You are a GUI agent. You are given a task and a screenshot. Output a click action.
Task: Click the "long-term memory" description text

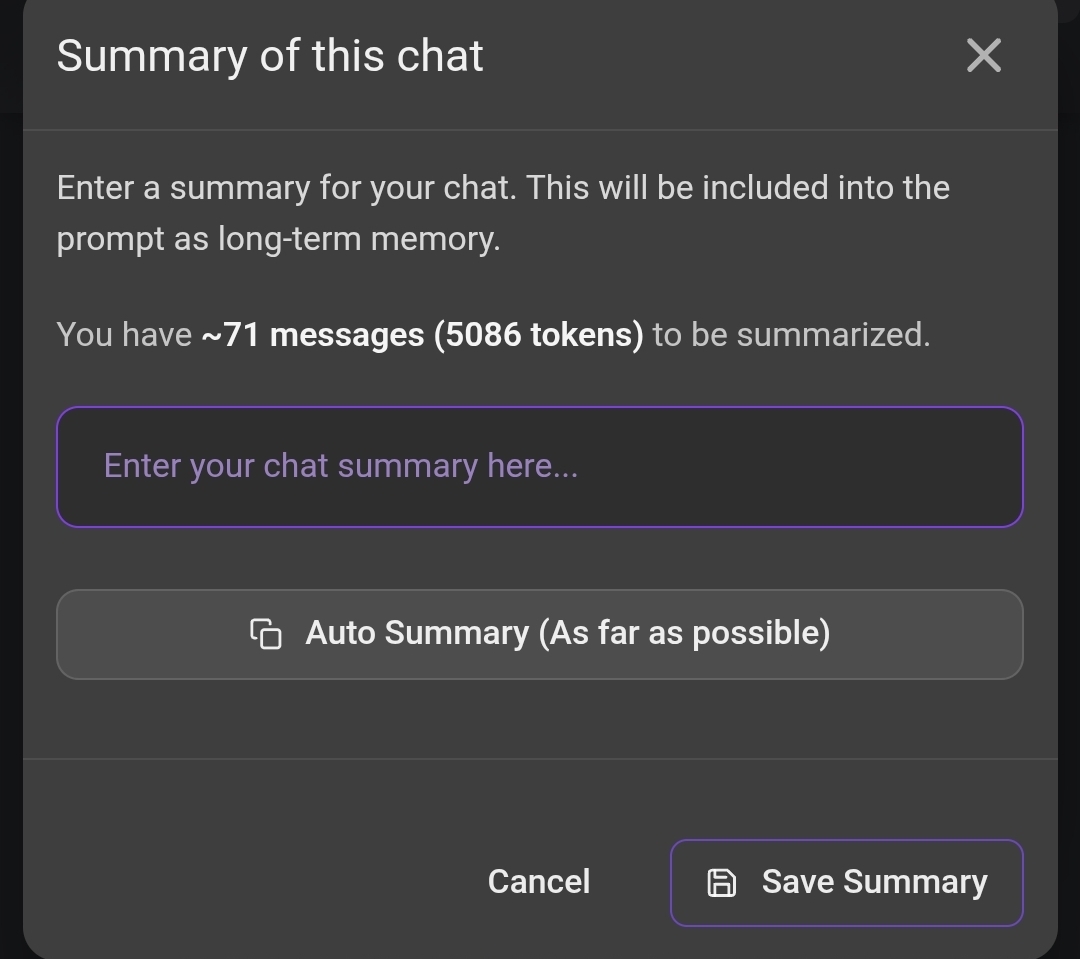click(x=358, y=240)
